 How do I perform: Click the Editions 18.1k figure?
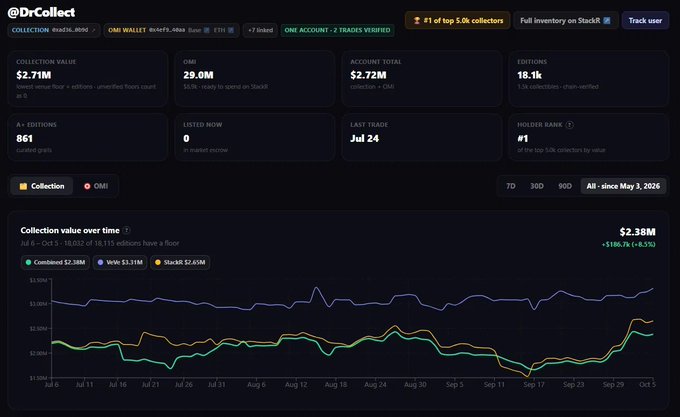pyautogui.click(x=530, y=75)
